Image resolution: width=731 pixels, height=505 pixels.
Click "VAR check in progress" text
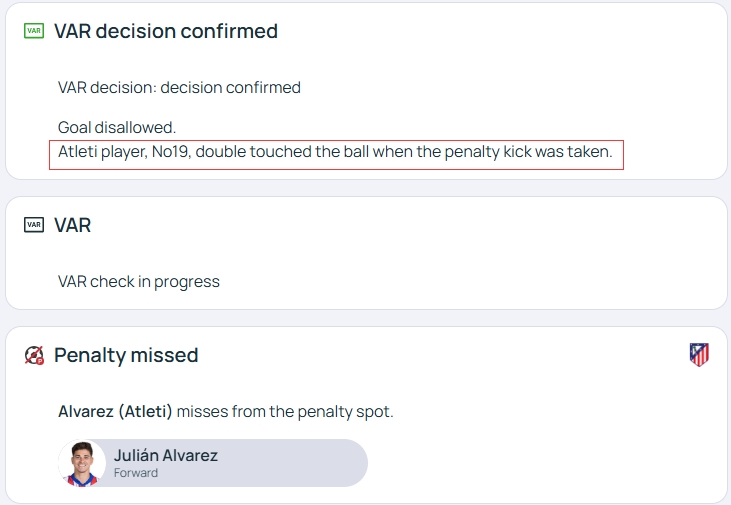139,281
